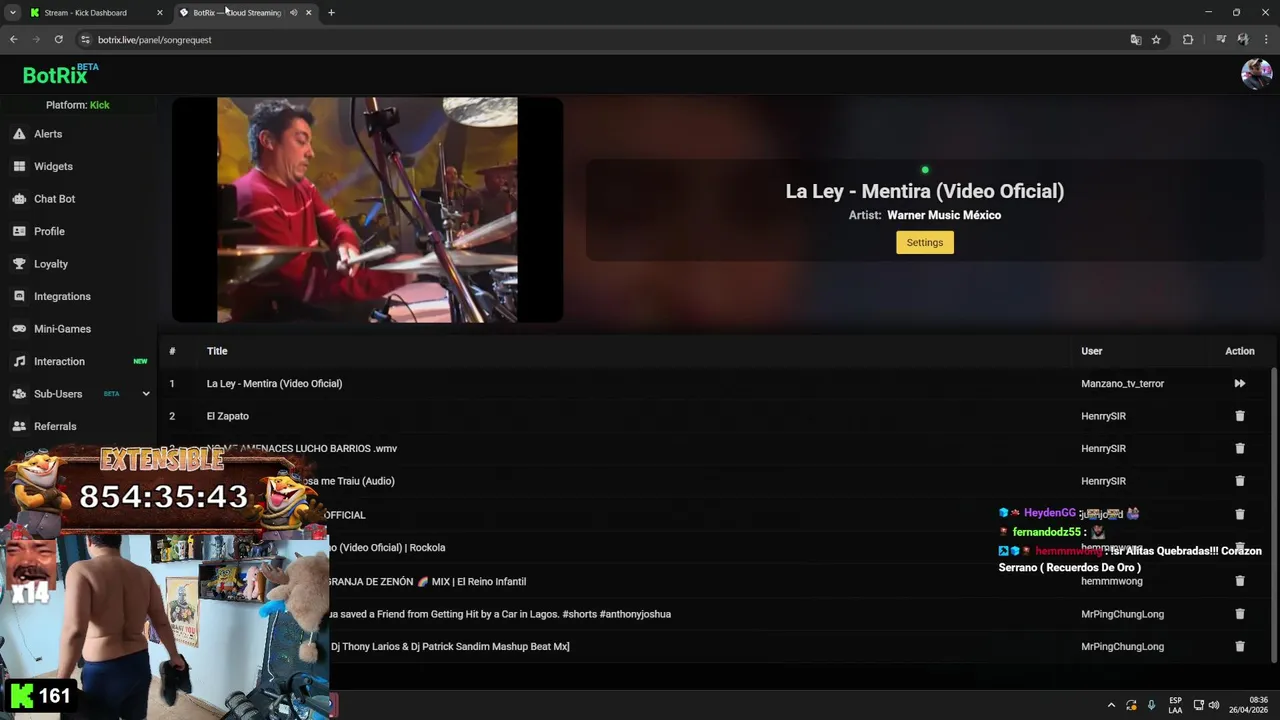Select the BotRix Cloud Streaming tab
This screenshot has height=720, width=1280.
coord(237,13)
